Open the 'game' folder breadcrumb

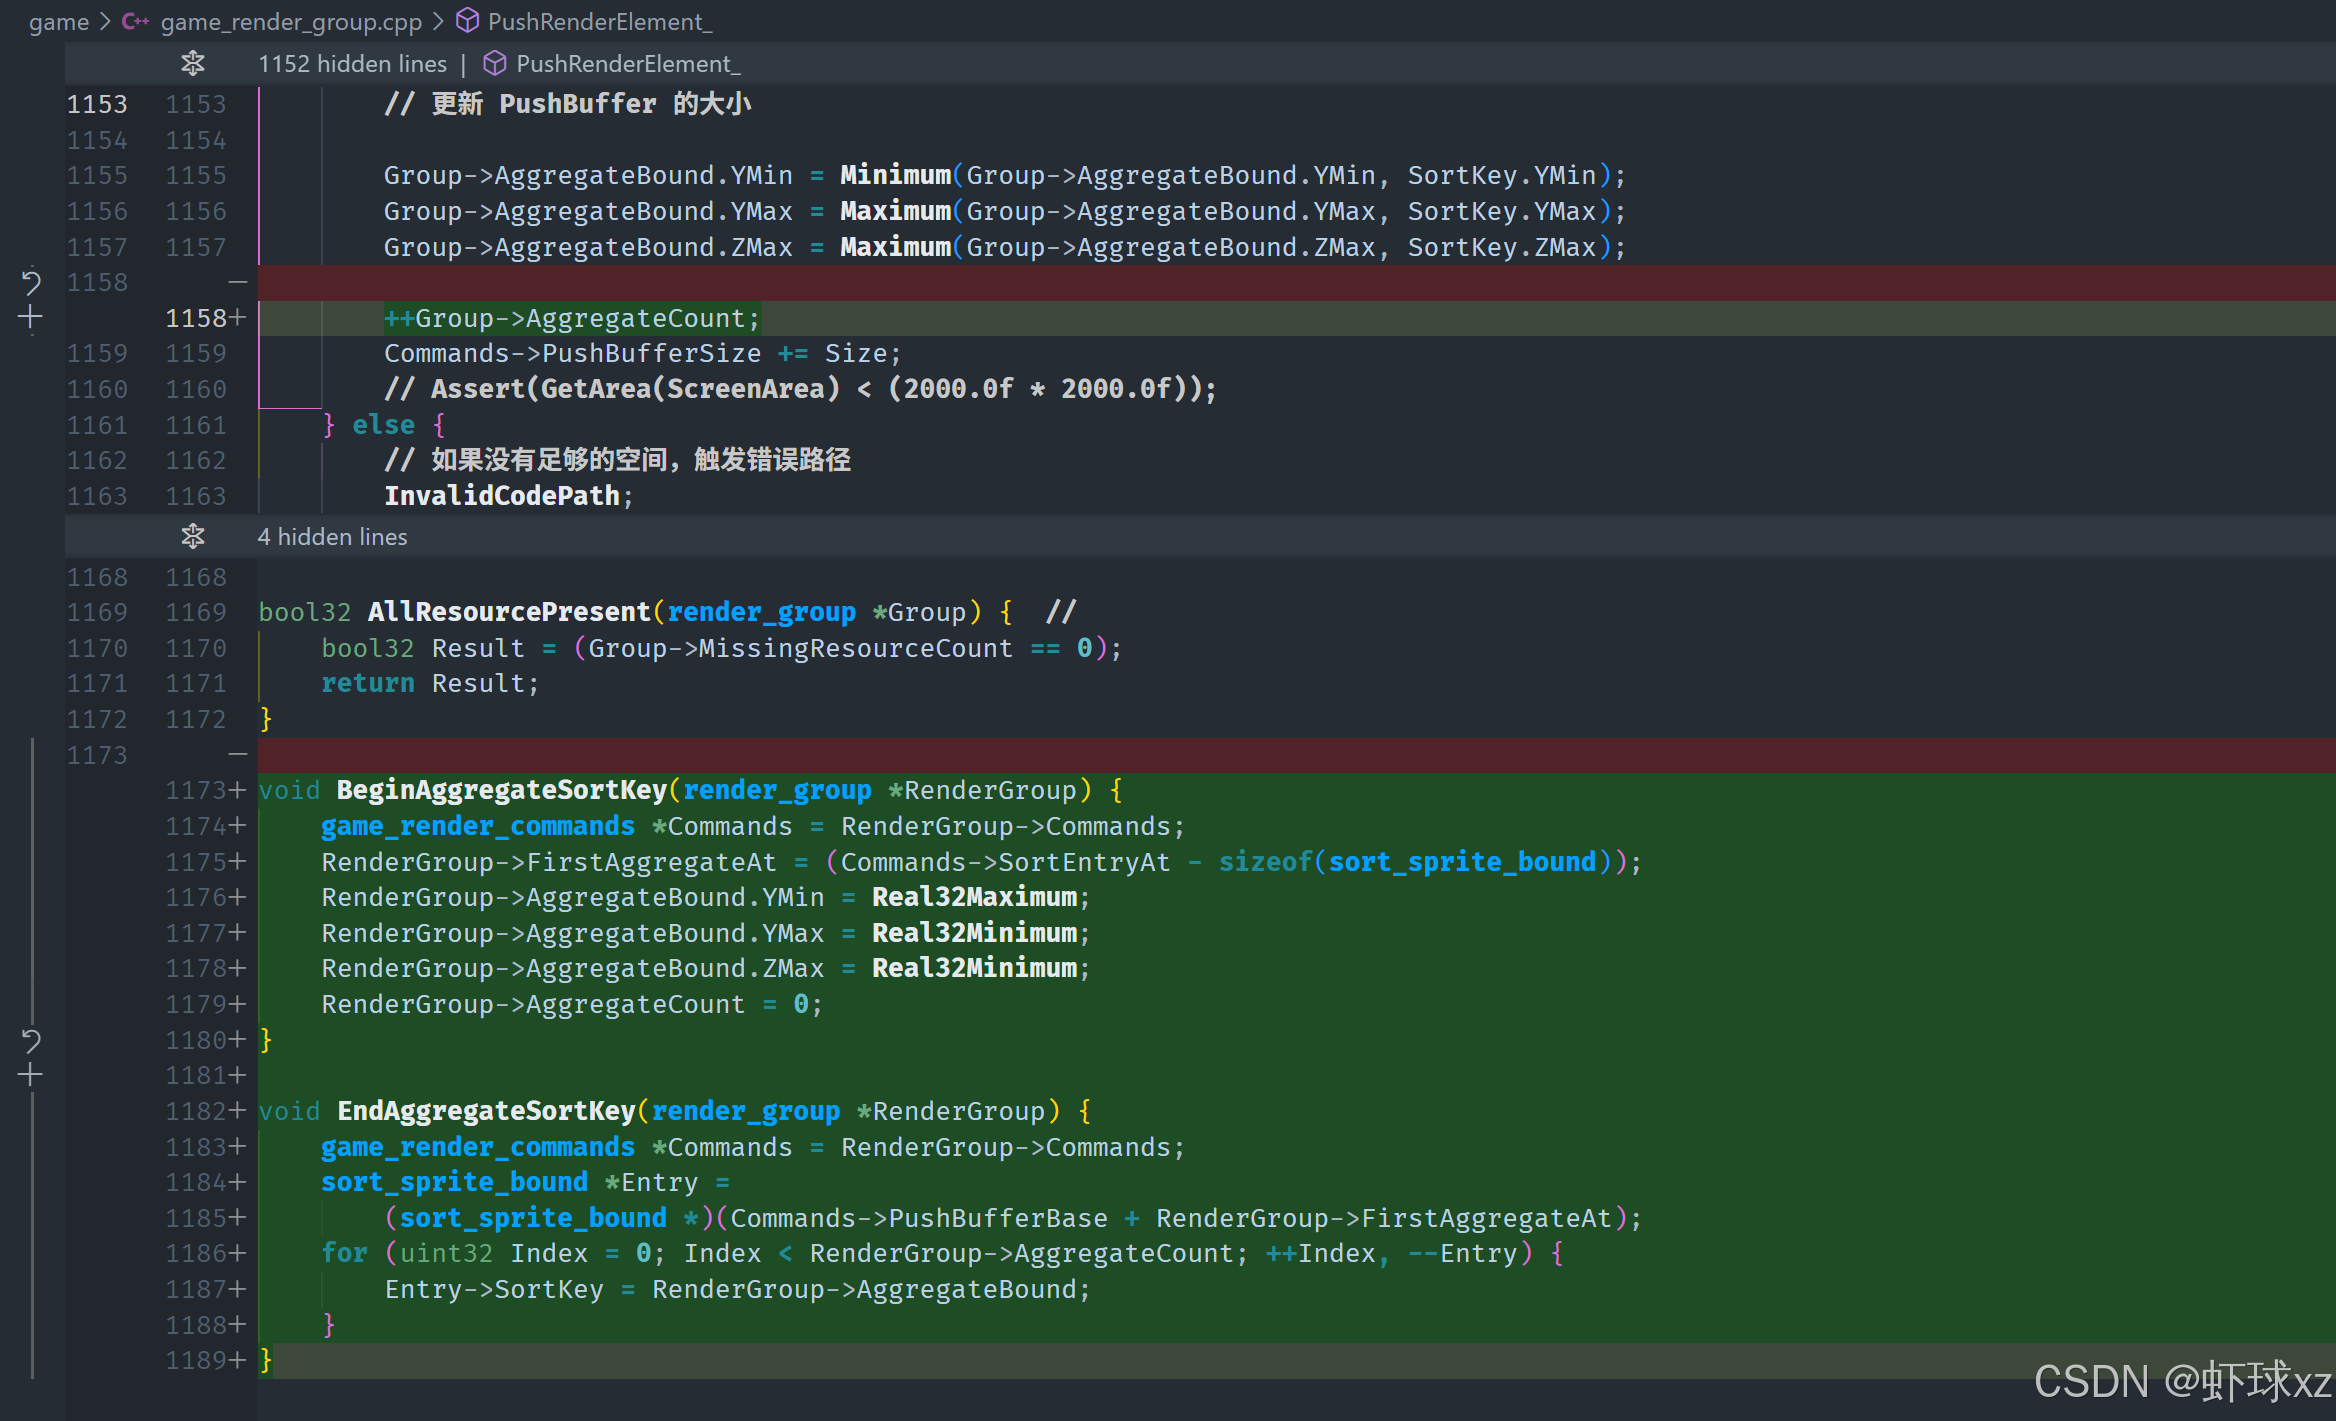tap(58, 21)
